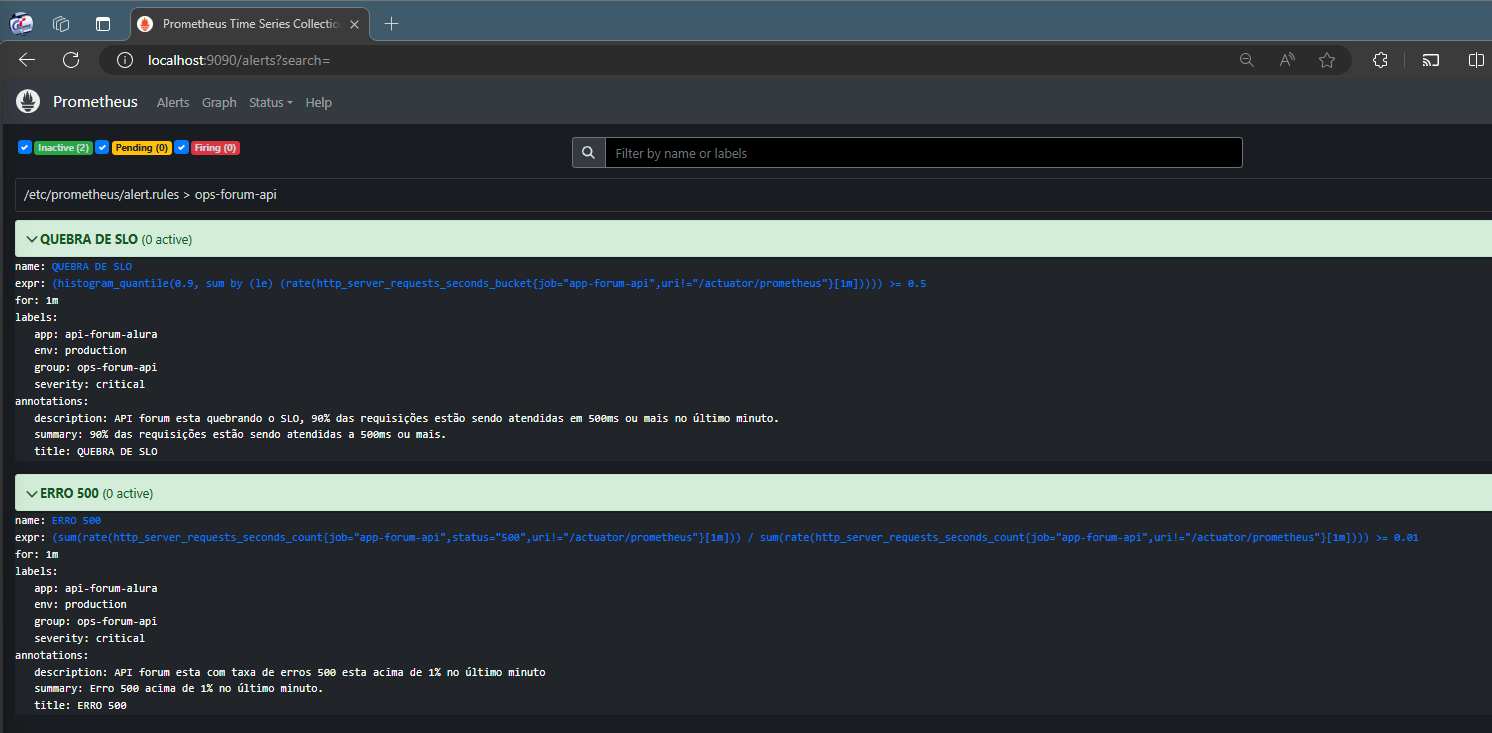Image resolution: width=1492 pixels, height=733 pixels.
Task: Click the yellow Pending (0) badge
Action: pyautogui.click(x=140, y=148)
